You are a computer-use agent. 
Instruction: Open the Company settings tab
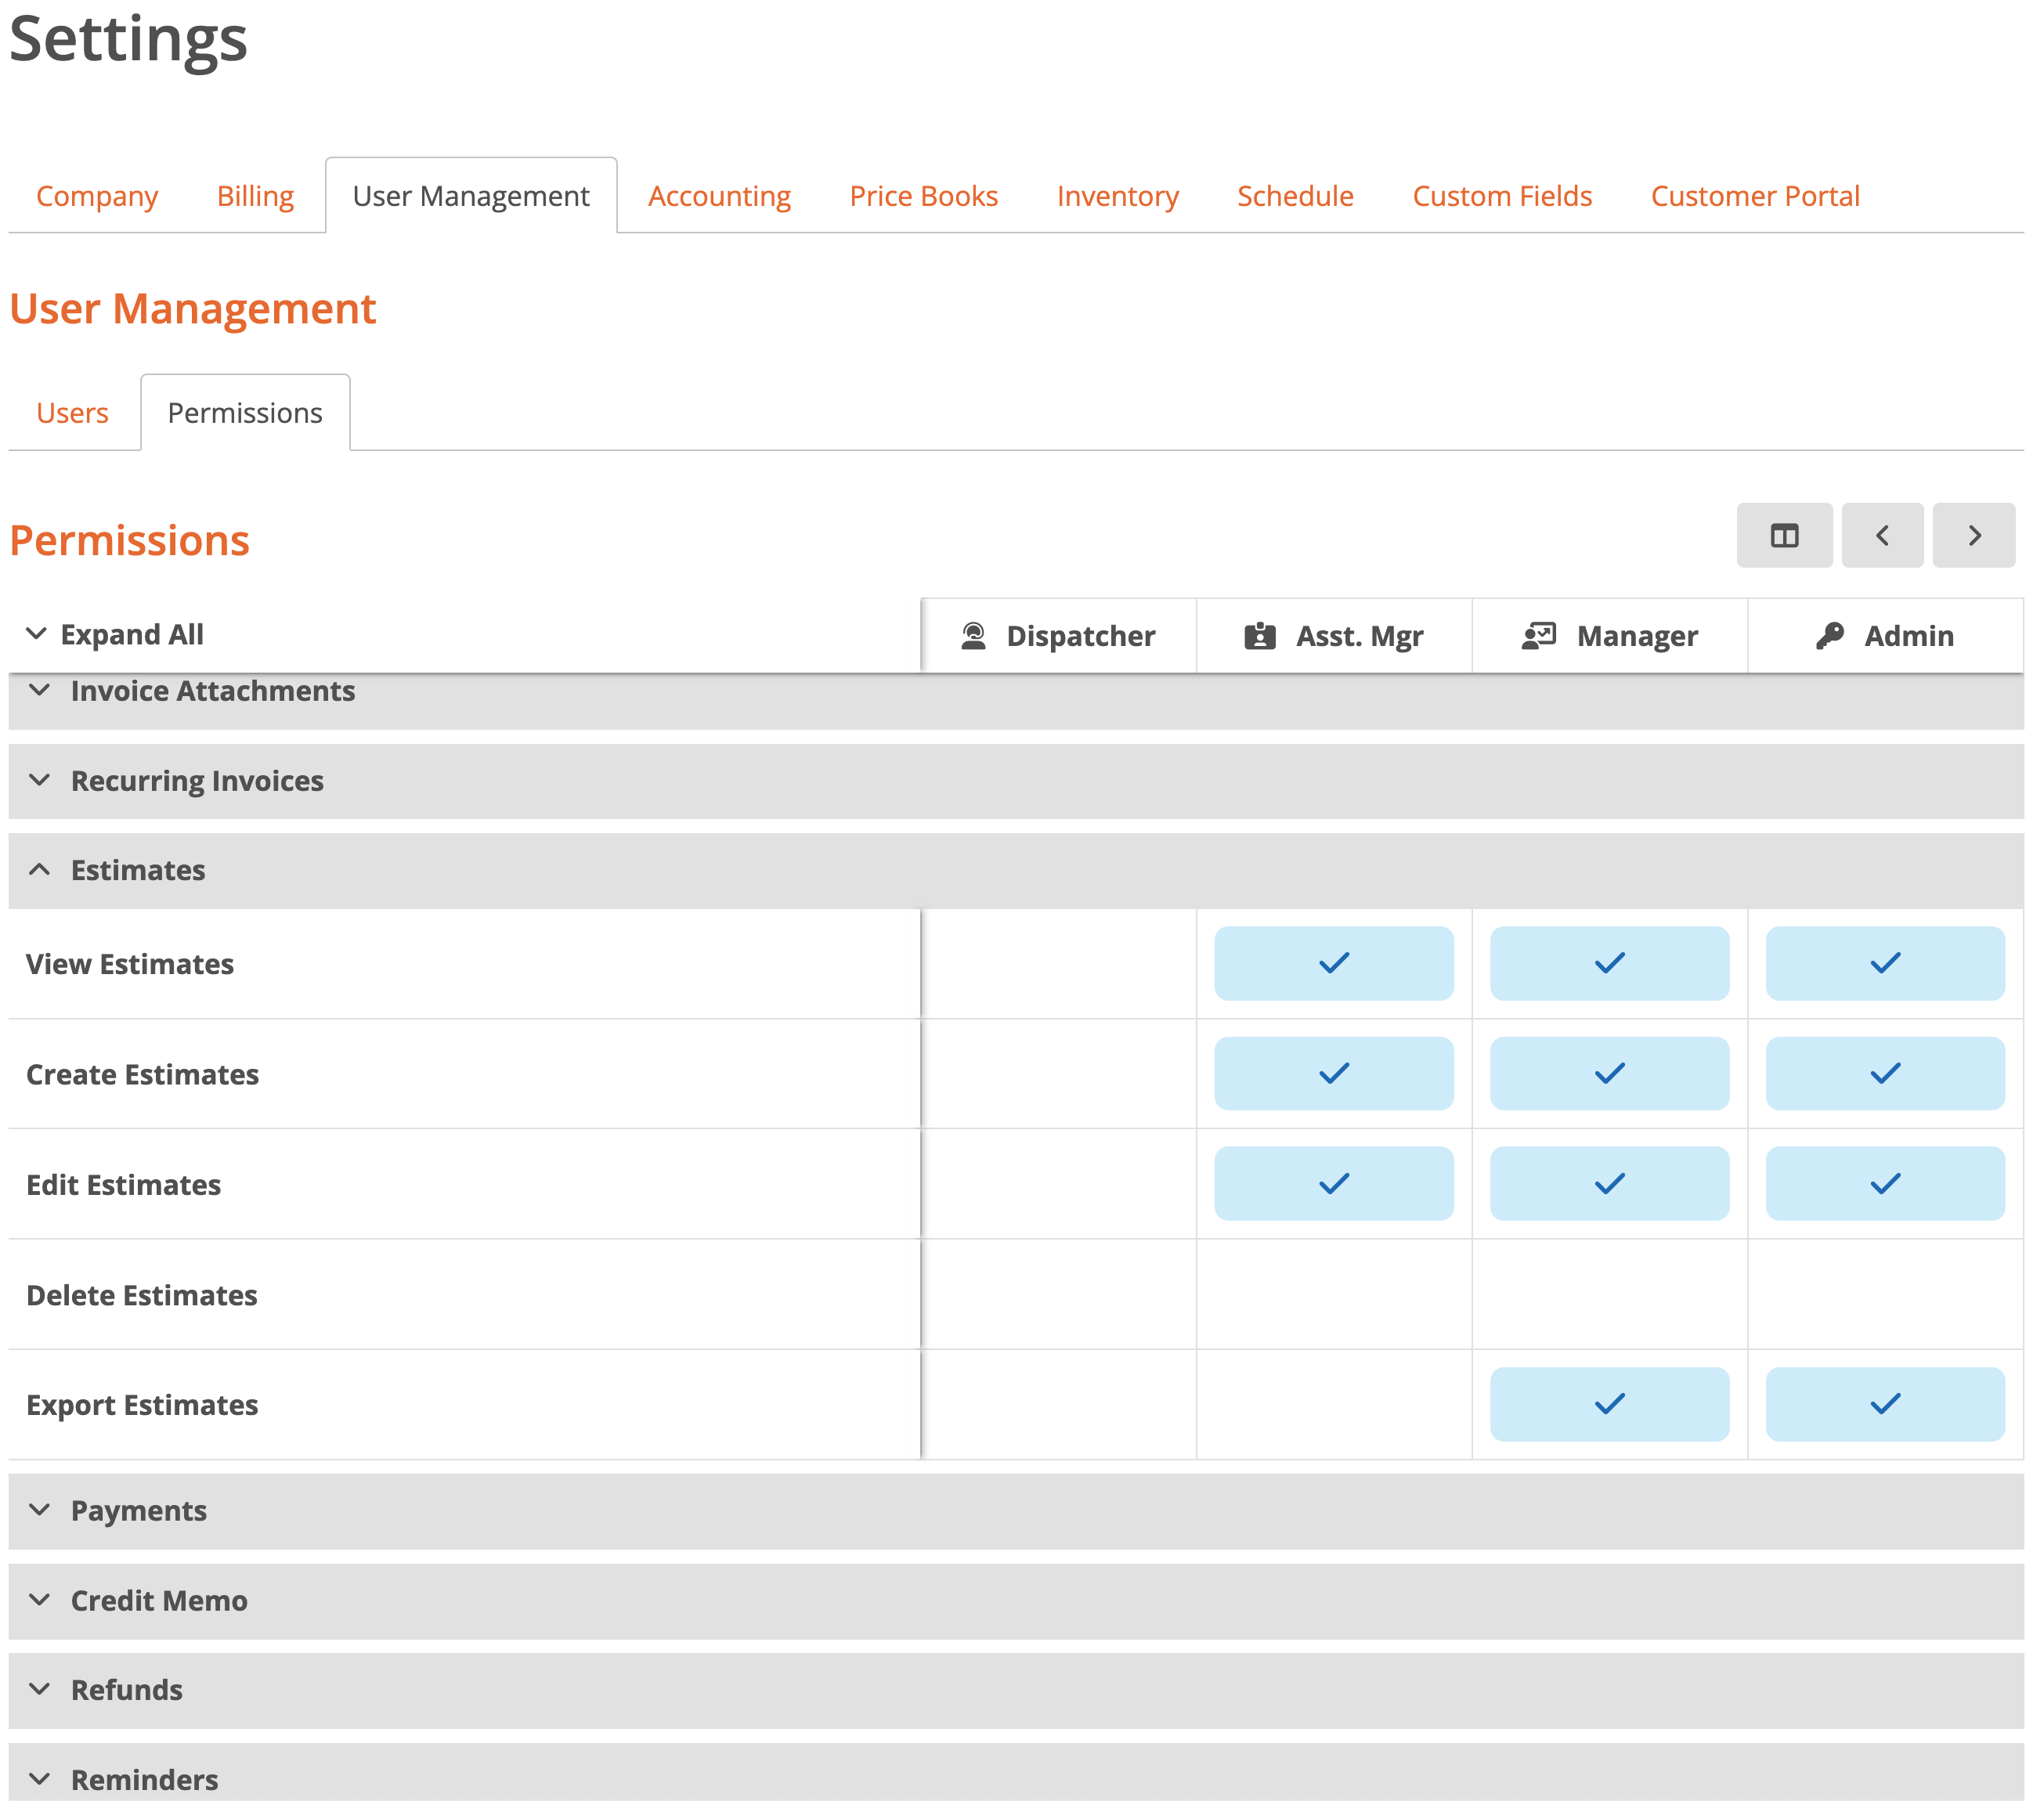[x=97, y=196]
